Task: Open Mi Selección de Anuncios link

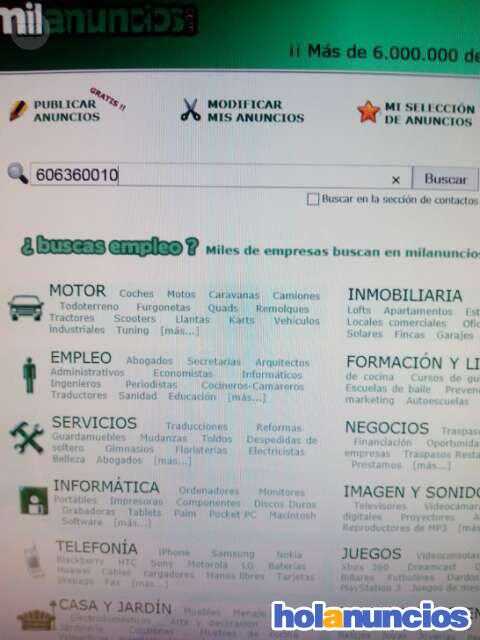Action: pyautogui.click(x=430, y=114)
